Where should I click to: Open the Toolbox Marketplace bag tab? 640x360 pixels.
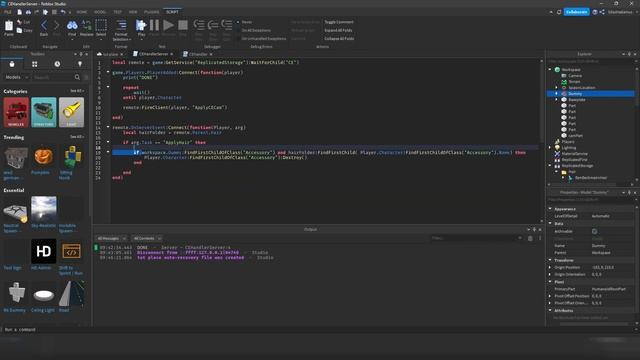coord(12,64)
